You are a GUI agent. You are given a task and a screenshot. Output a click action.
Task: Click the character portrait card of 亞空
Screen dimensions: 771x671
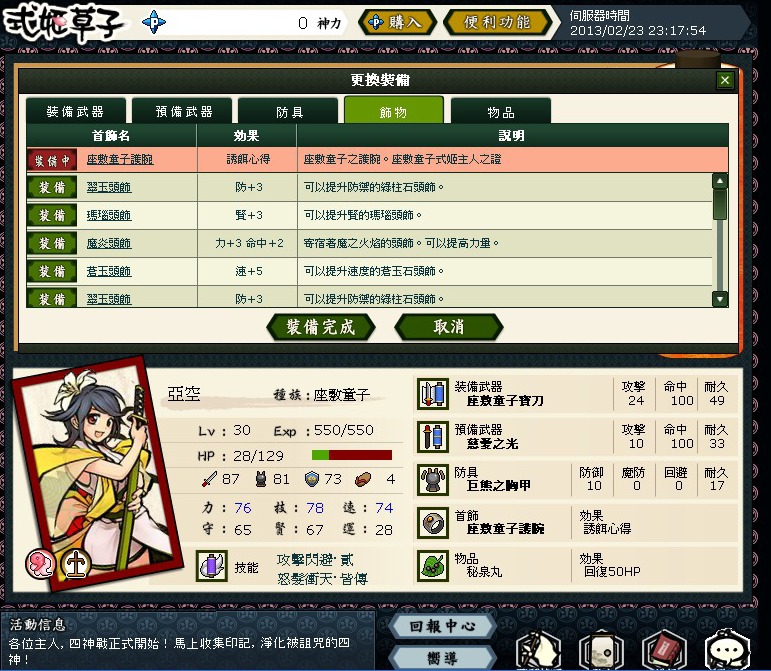(98, 474)
